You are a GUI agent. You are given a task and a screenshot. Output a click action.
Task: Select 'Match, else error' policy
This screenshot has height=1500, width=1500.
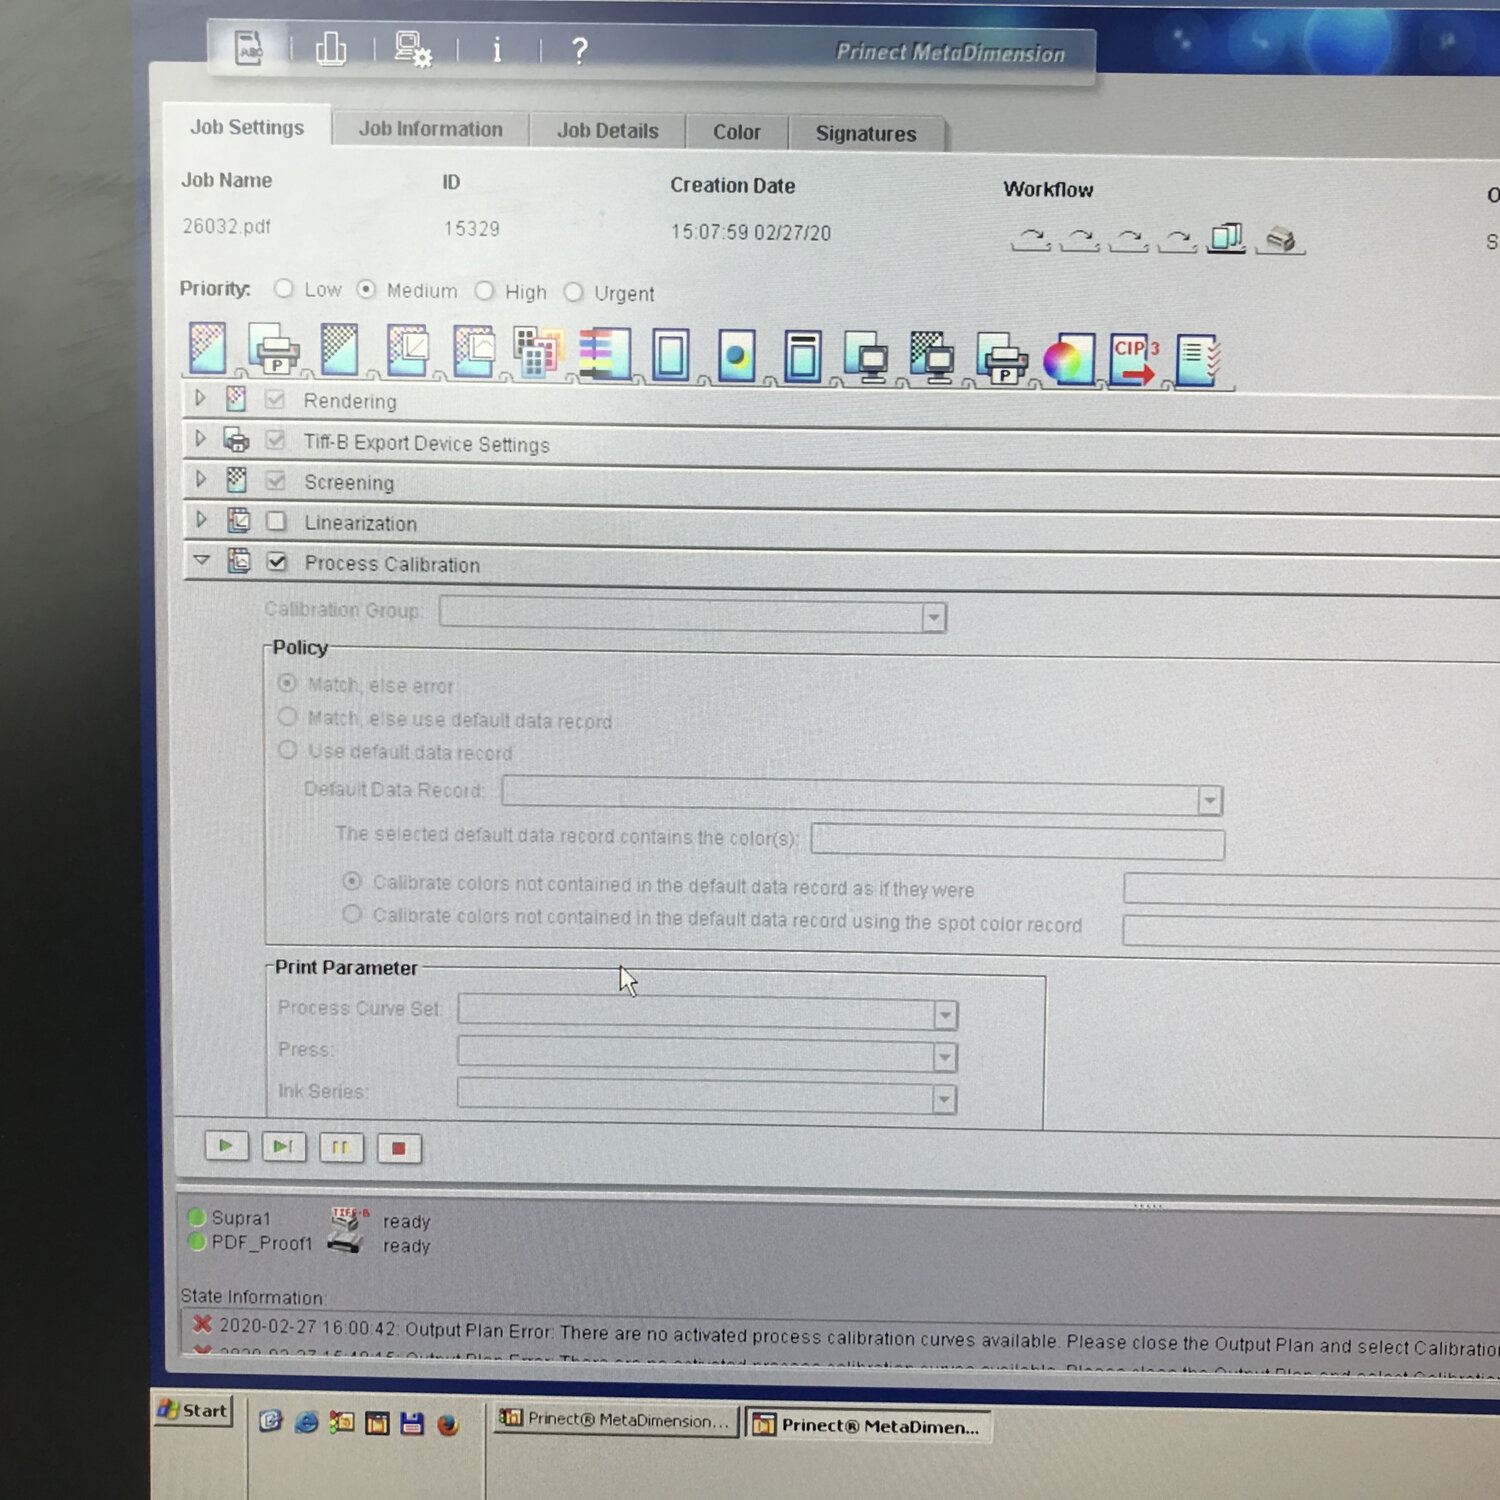(x=287, y=683)
